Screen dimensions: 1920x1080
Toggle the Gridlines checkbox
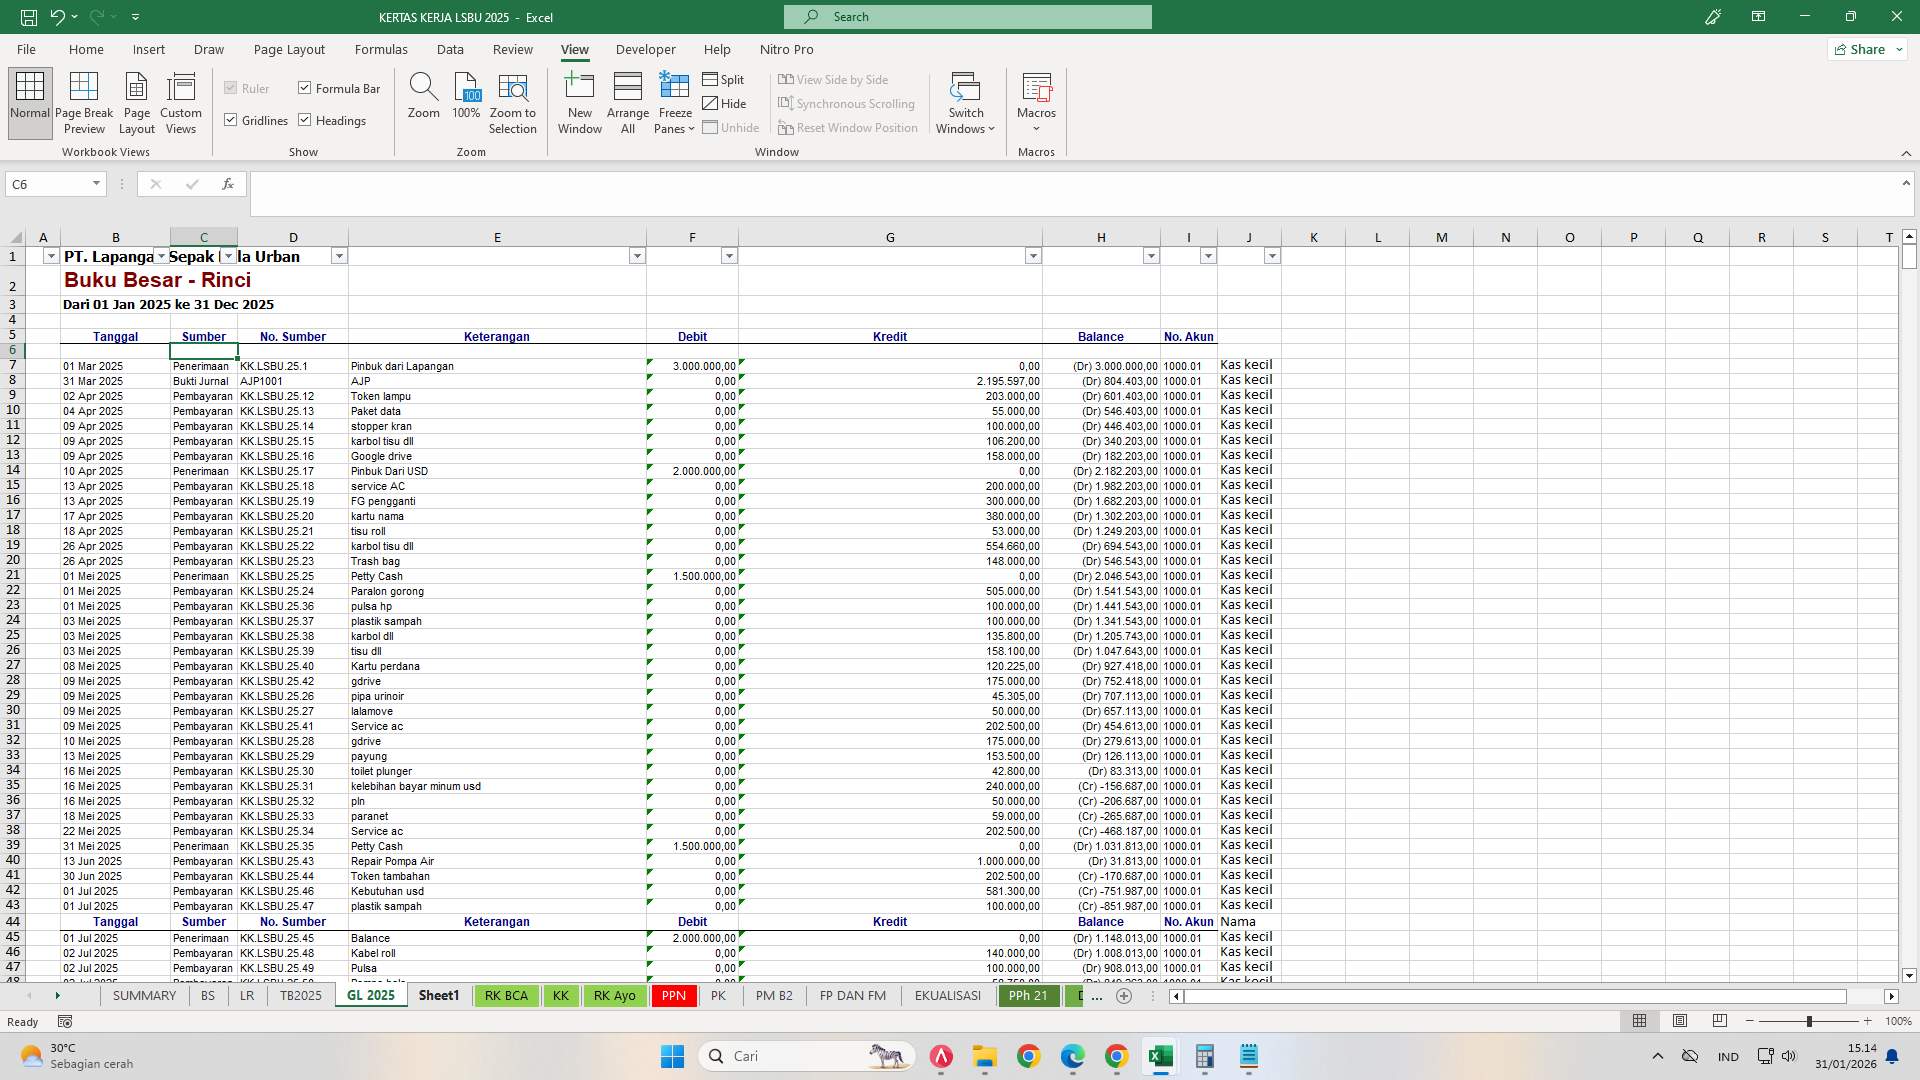(x=232, y=120)
